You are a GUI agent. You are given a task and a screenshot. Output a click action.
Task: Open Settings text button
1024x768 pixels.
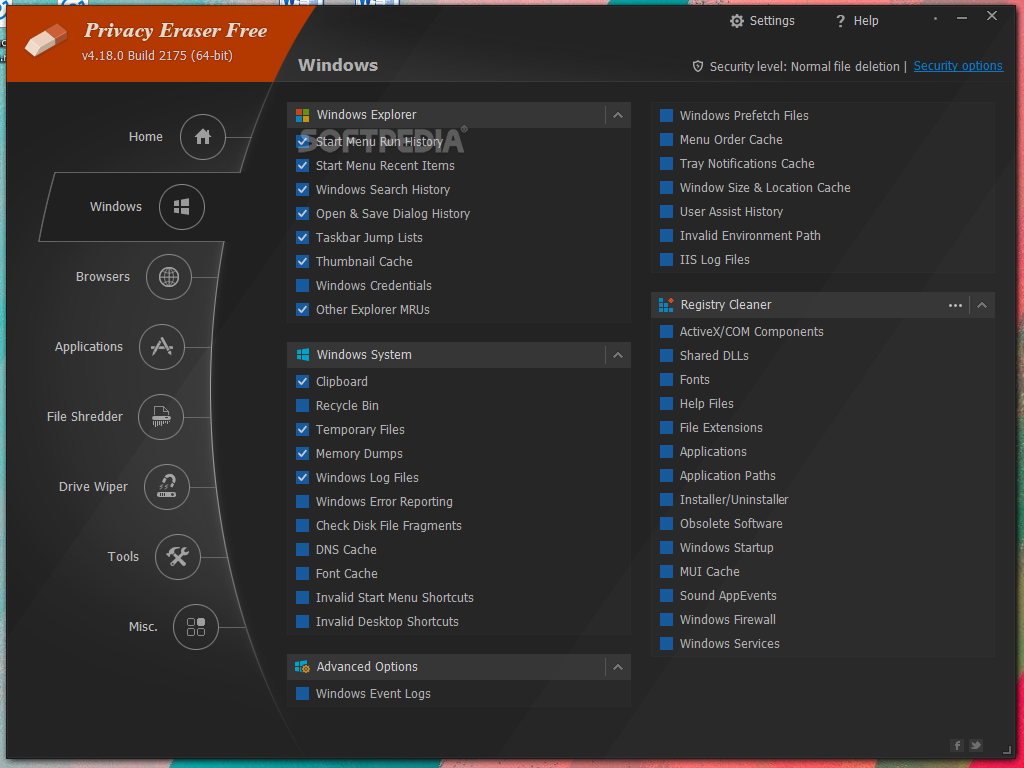pyautogui.click(x=772, y=21)
